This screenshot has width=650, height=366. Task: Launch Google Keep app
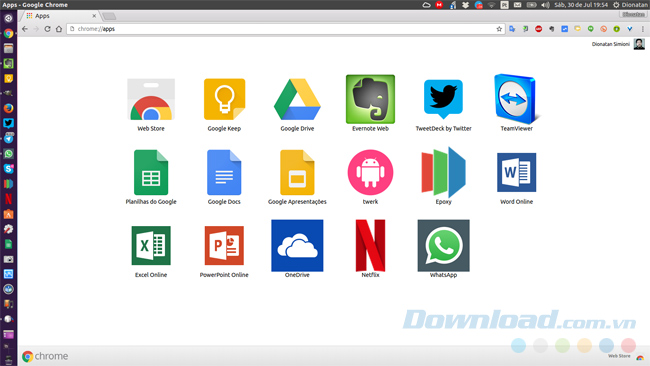pyautogui.click(x=224, y=100)
